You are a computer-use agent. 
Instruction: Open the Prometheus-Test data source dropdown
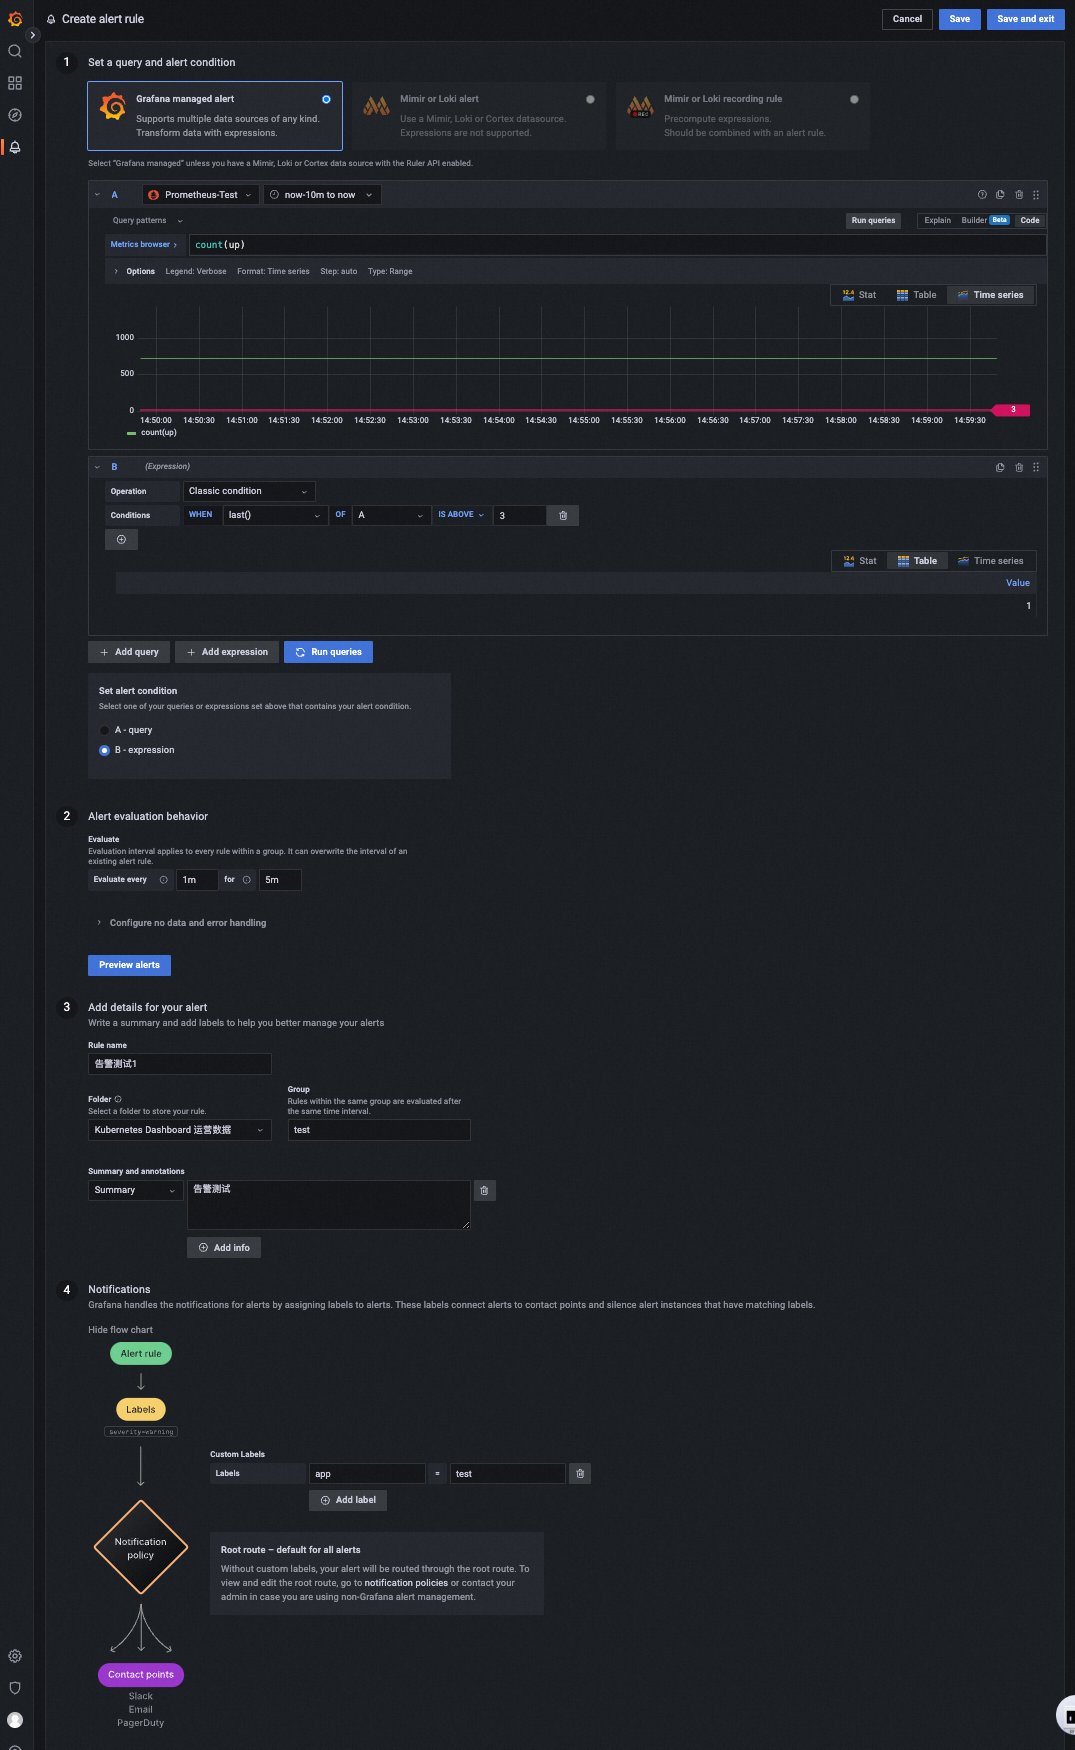(x=201, y=195)
